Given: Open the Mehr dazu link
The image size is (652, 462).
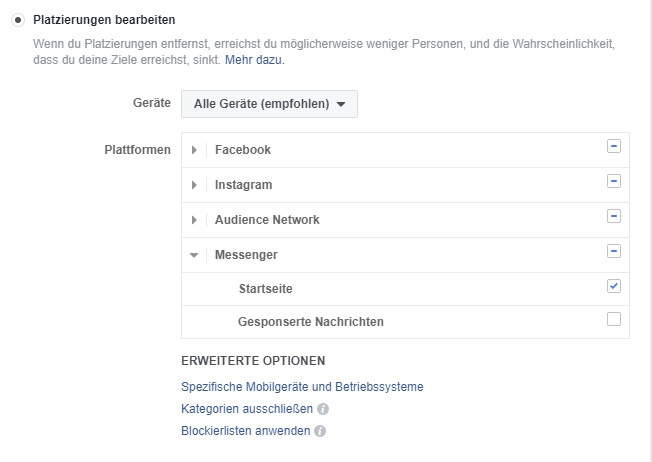Looking at the screenshot, I should tap(254, 60).
